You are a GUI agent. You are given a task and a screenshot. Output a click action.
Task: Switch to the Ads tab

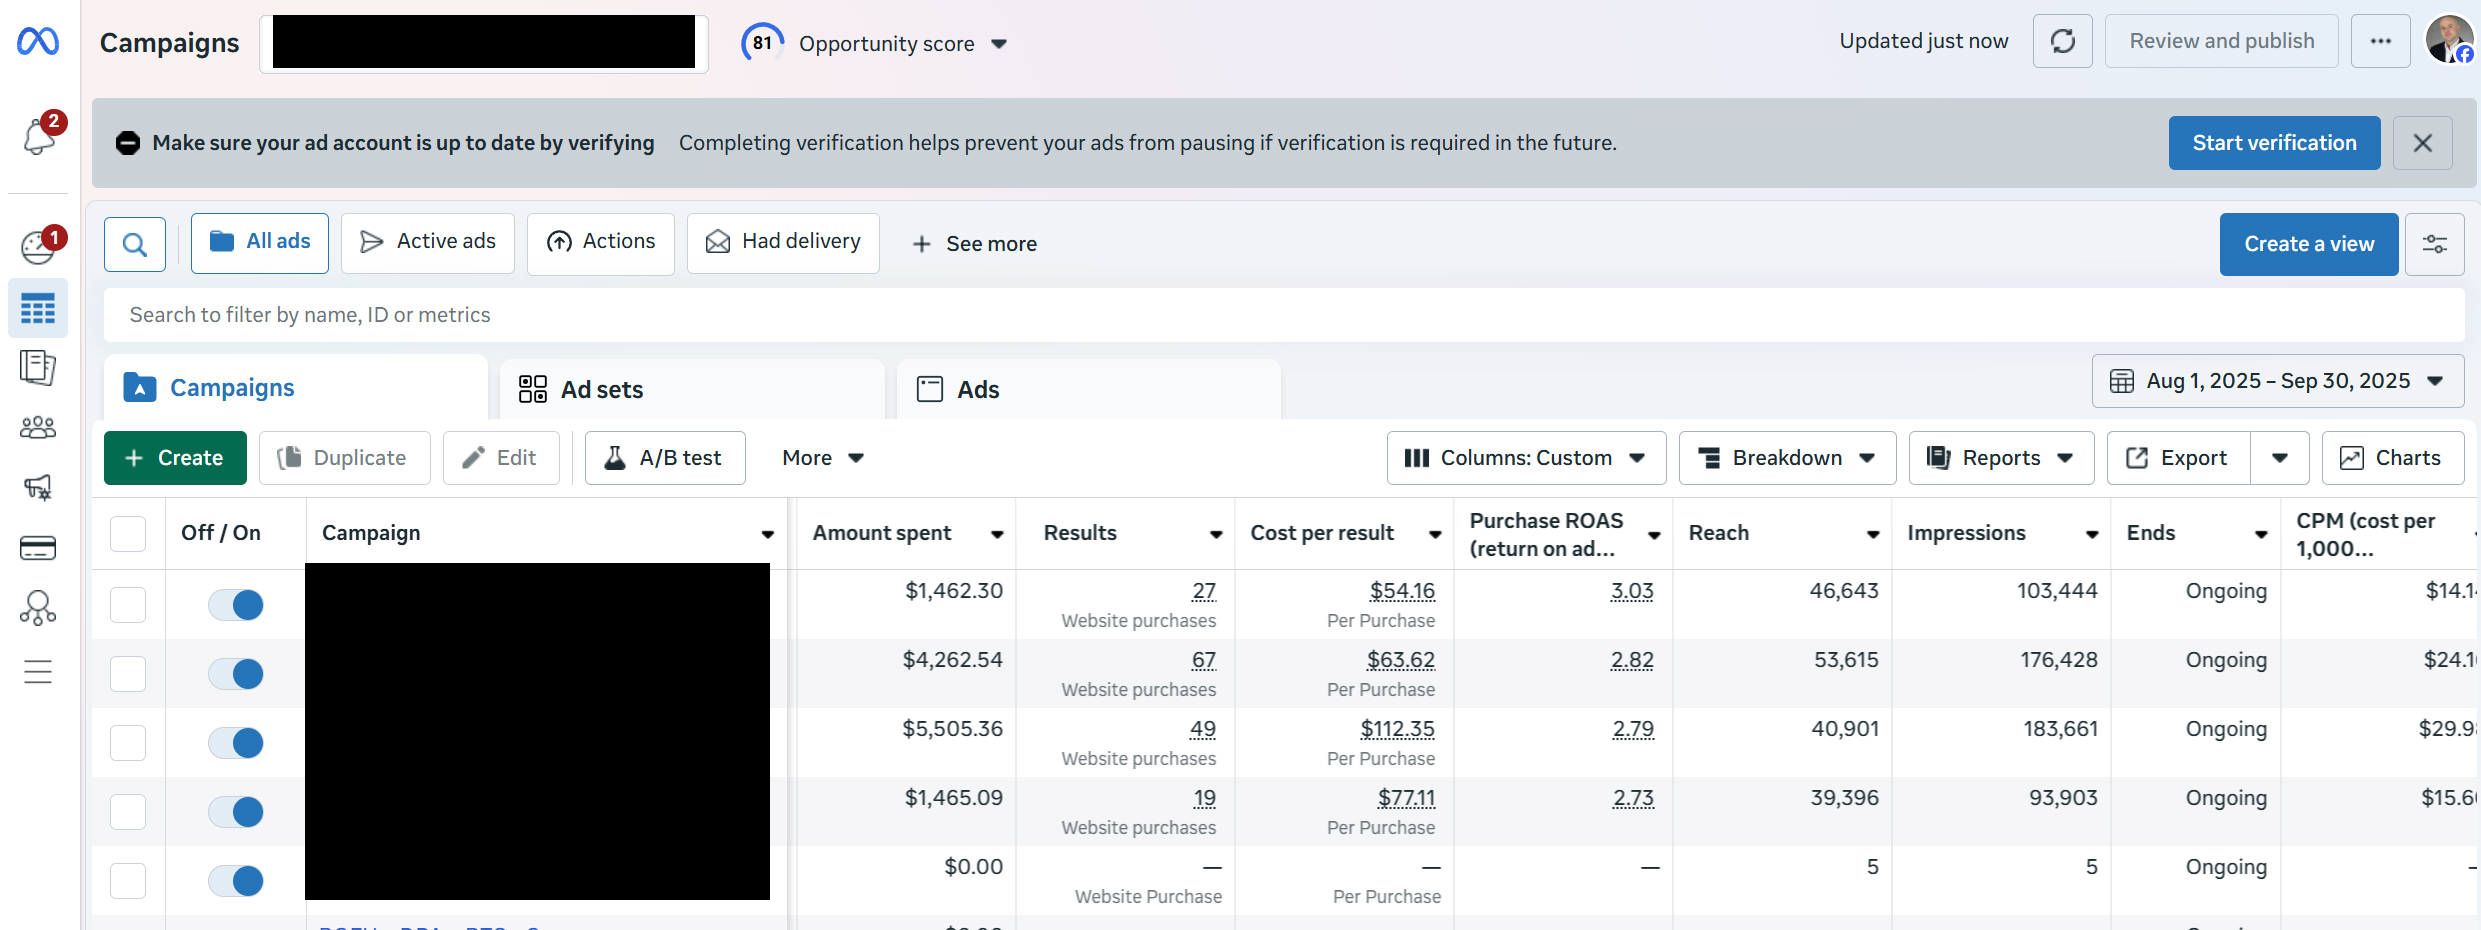[x=1089, y=389]
